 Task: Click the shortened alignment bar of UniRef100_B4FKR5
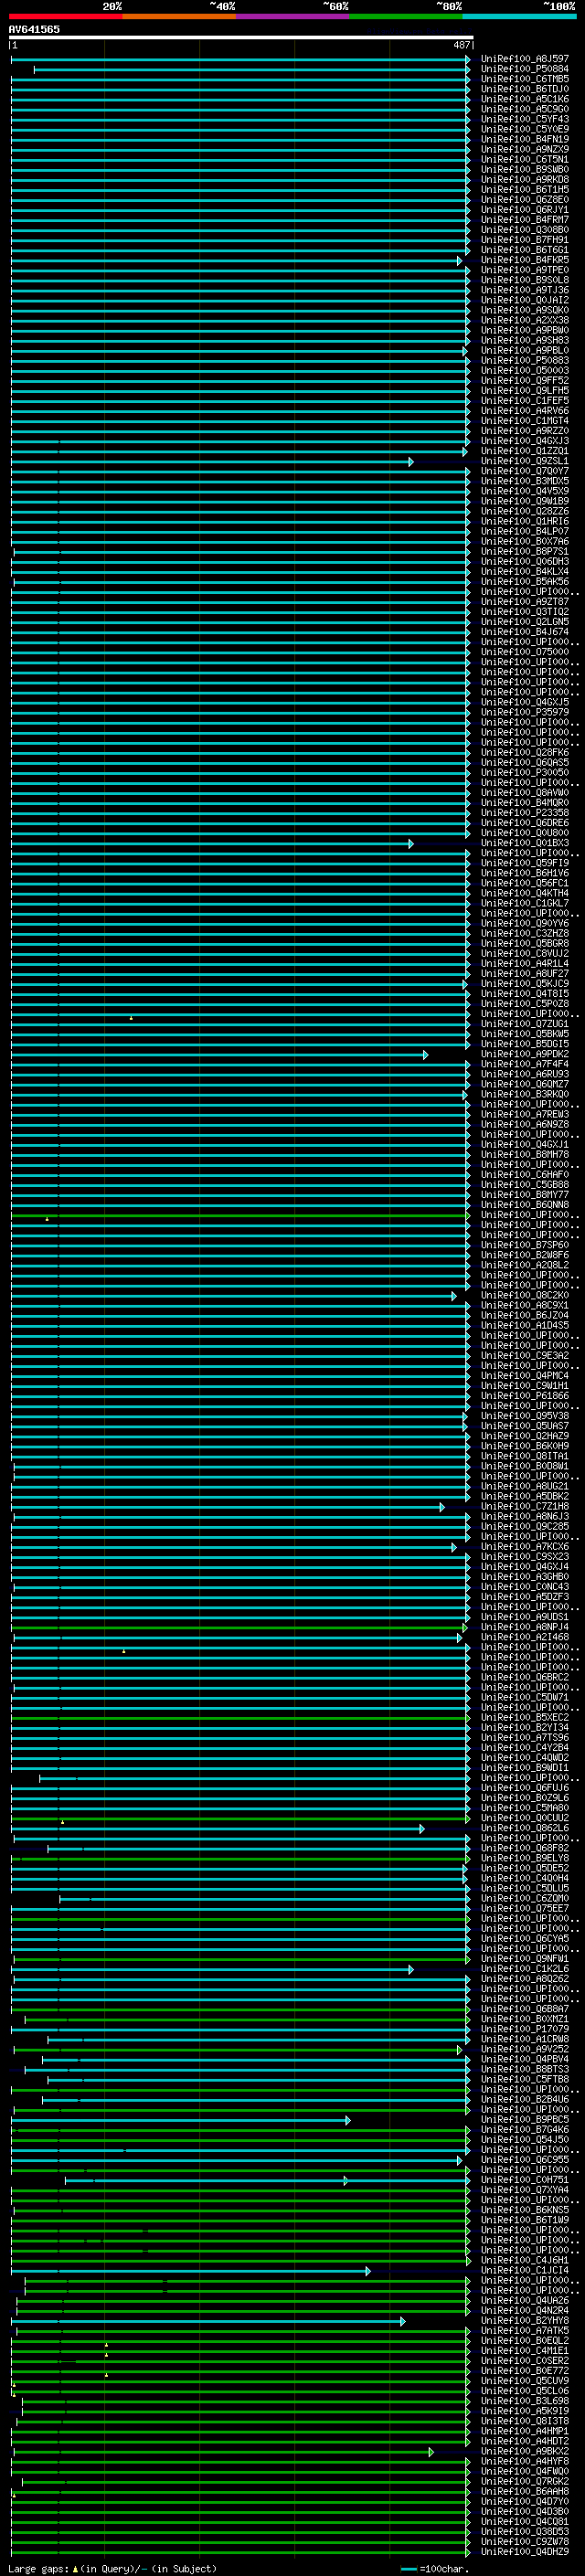(x=236, y=260)
